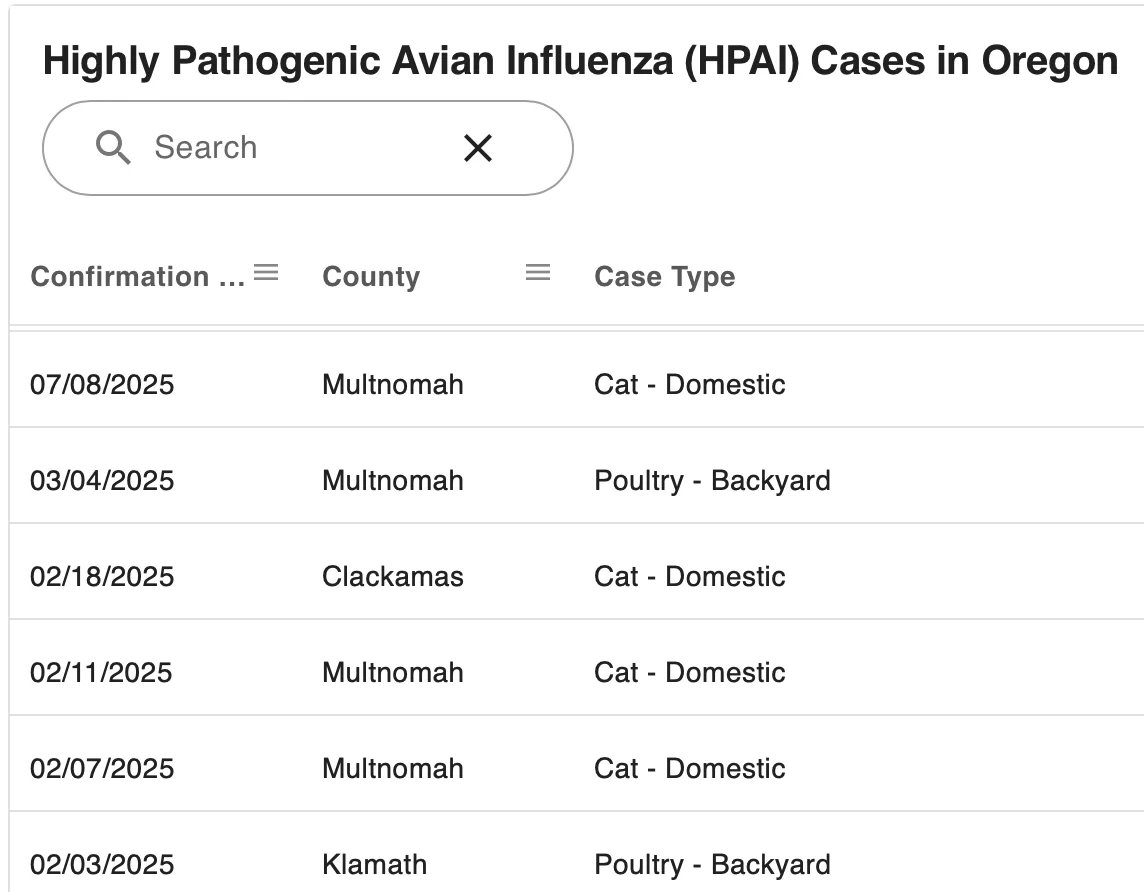Click the 02/07/2025 date cell
The width and height of the screenshot is (1144, 892).
point(102,768)
